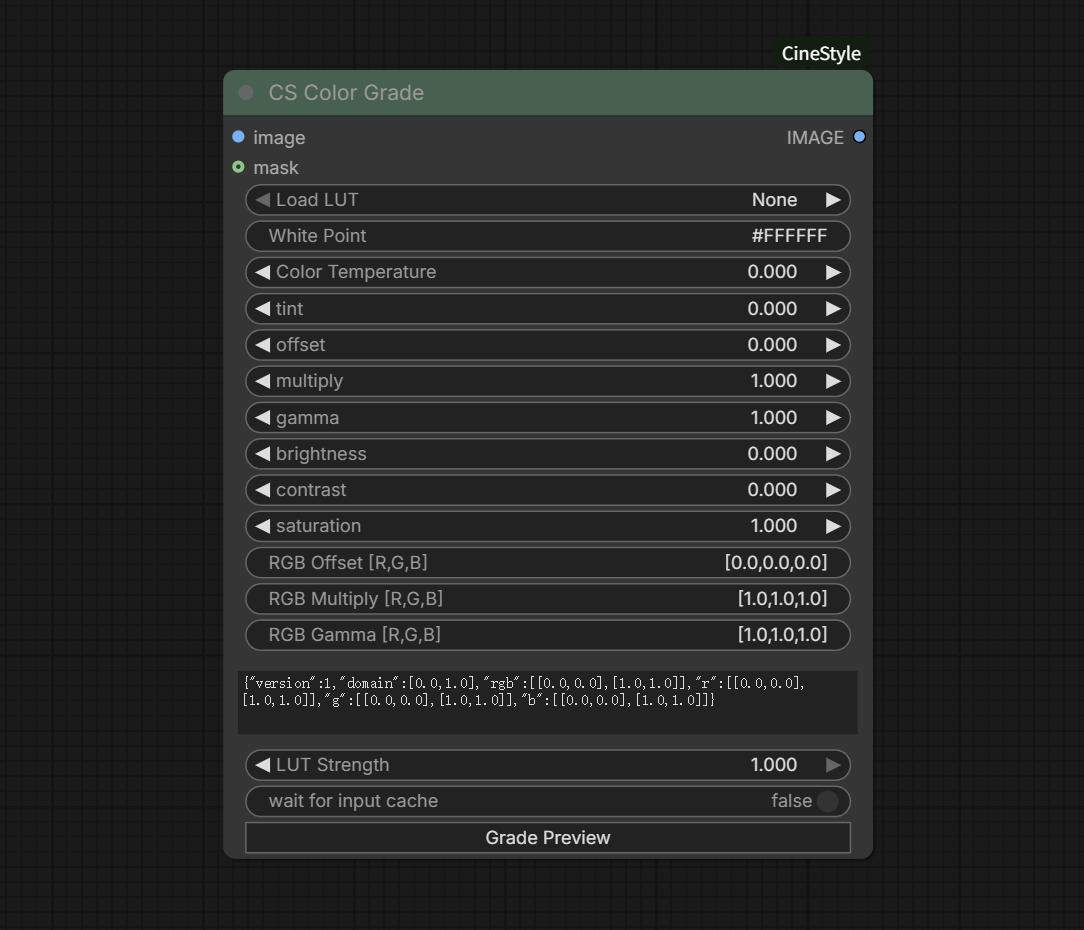The image size is (1084, 930).
Task: Click the CineStyle badge above the node
Action: point(821,53)
